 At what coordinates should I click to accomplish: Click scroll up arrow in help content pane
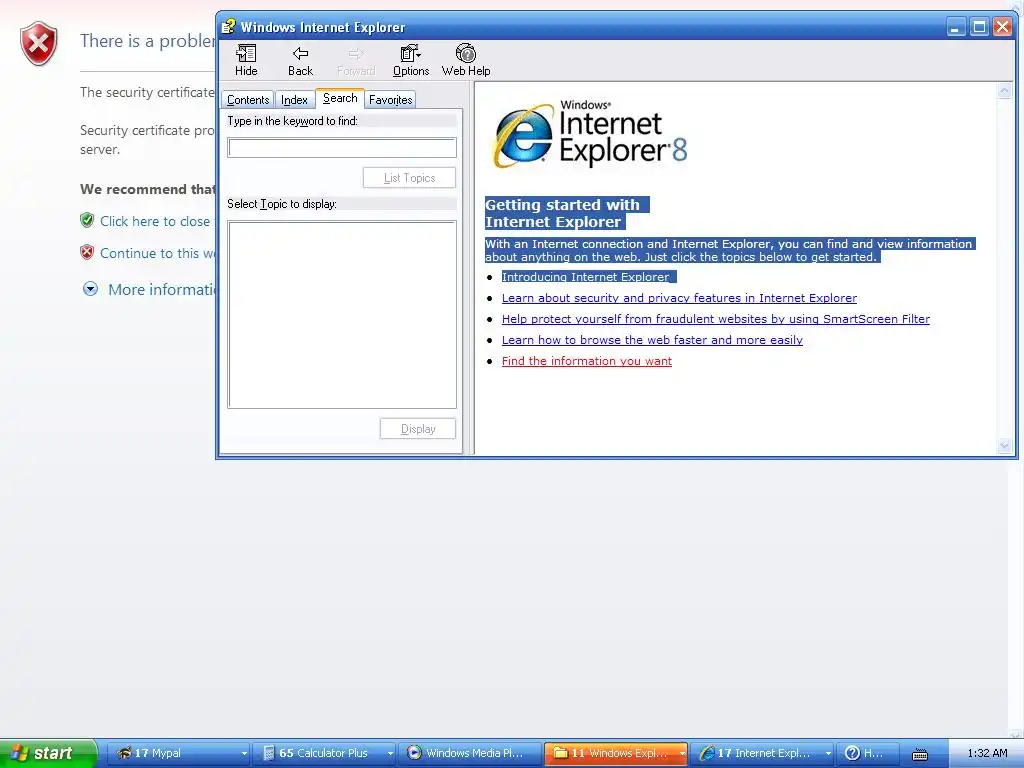pyautogui.click(x=1004, y=91)
